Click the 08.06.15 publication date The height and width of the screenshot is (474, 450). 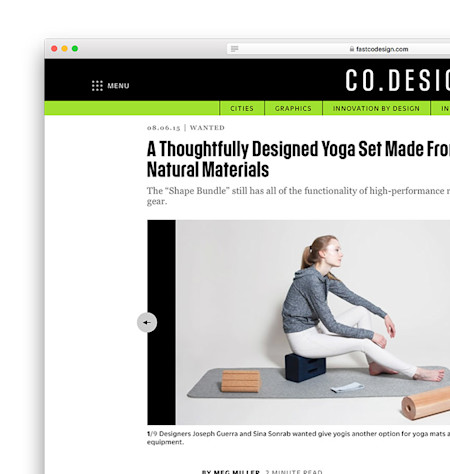(164, 128)
